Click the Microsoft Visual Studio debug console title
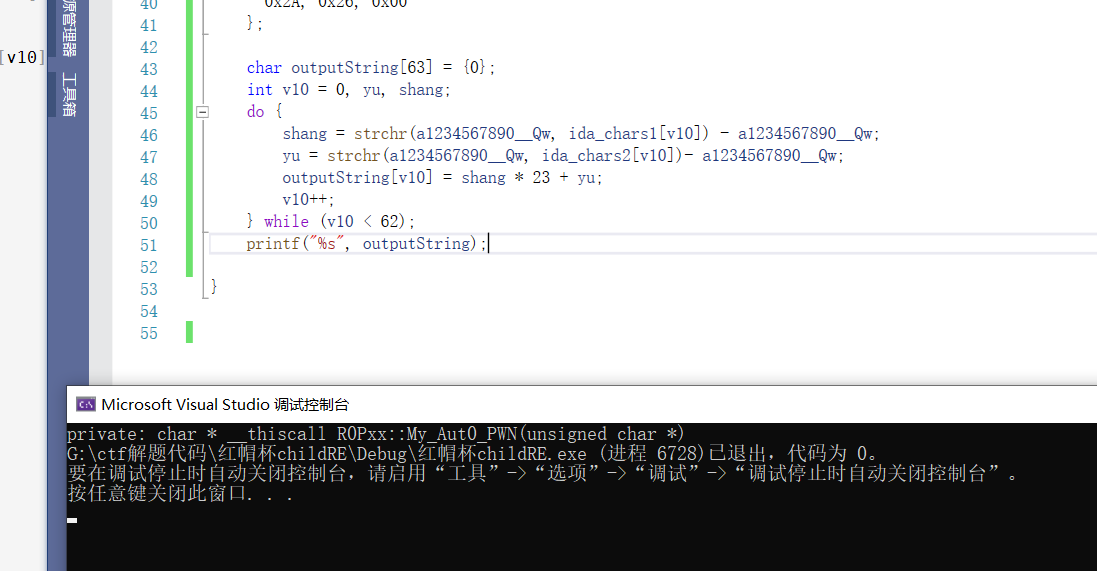 pyautogui.click(x=225, y=404)
